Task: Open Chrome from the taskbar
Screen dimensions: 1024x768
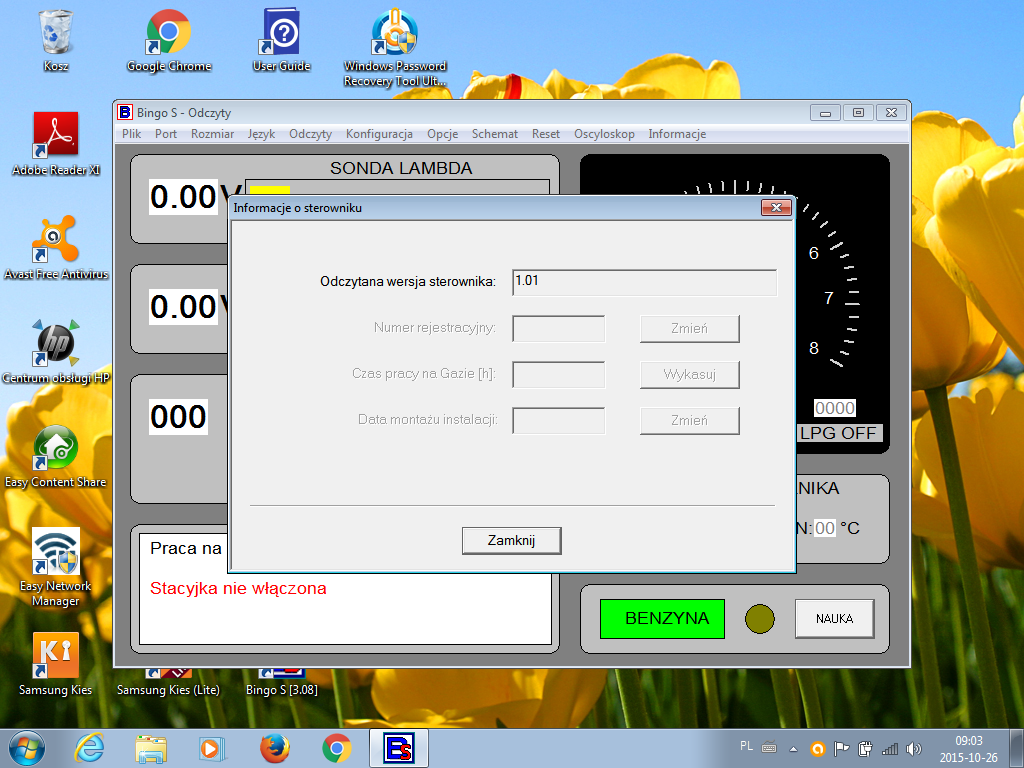Action: click(x=337, y=748)
